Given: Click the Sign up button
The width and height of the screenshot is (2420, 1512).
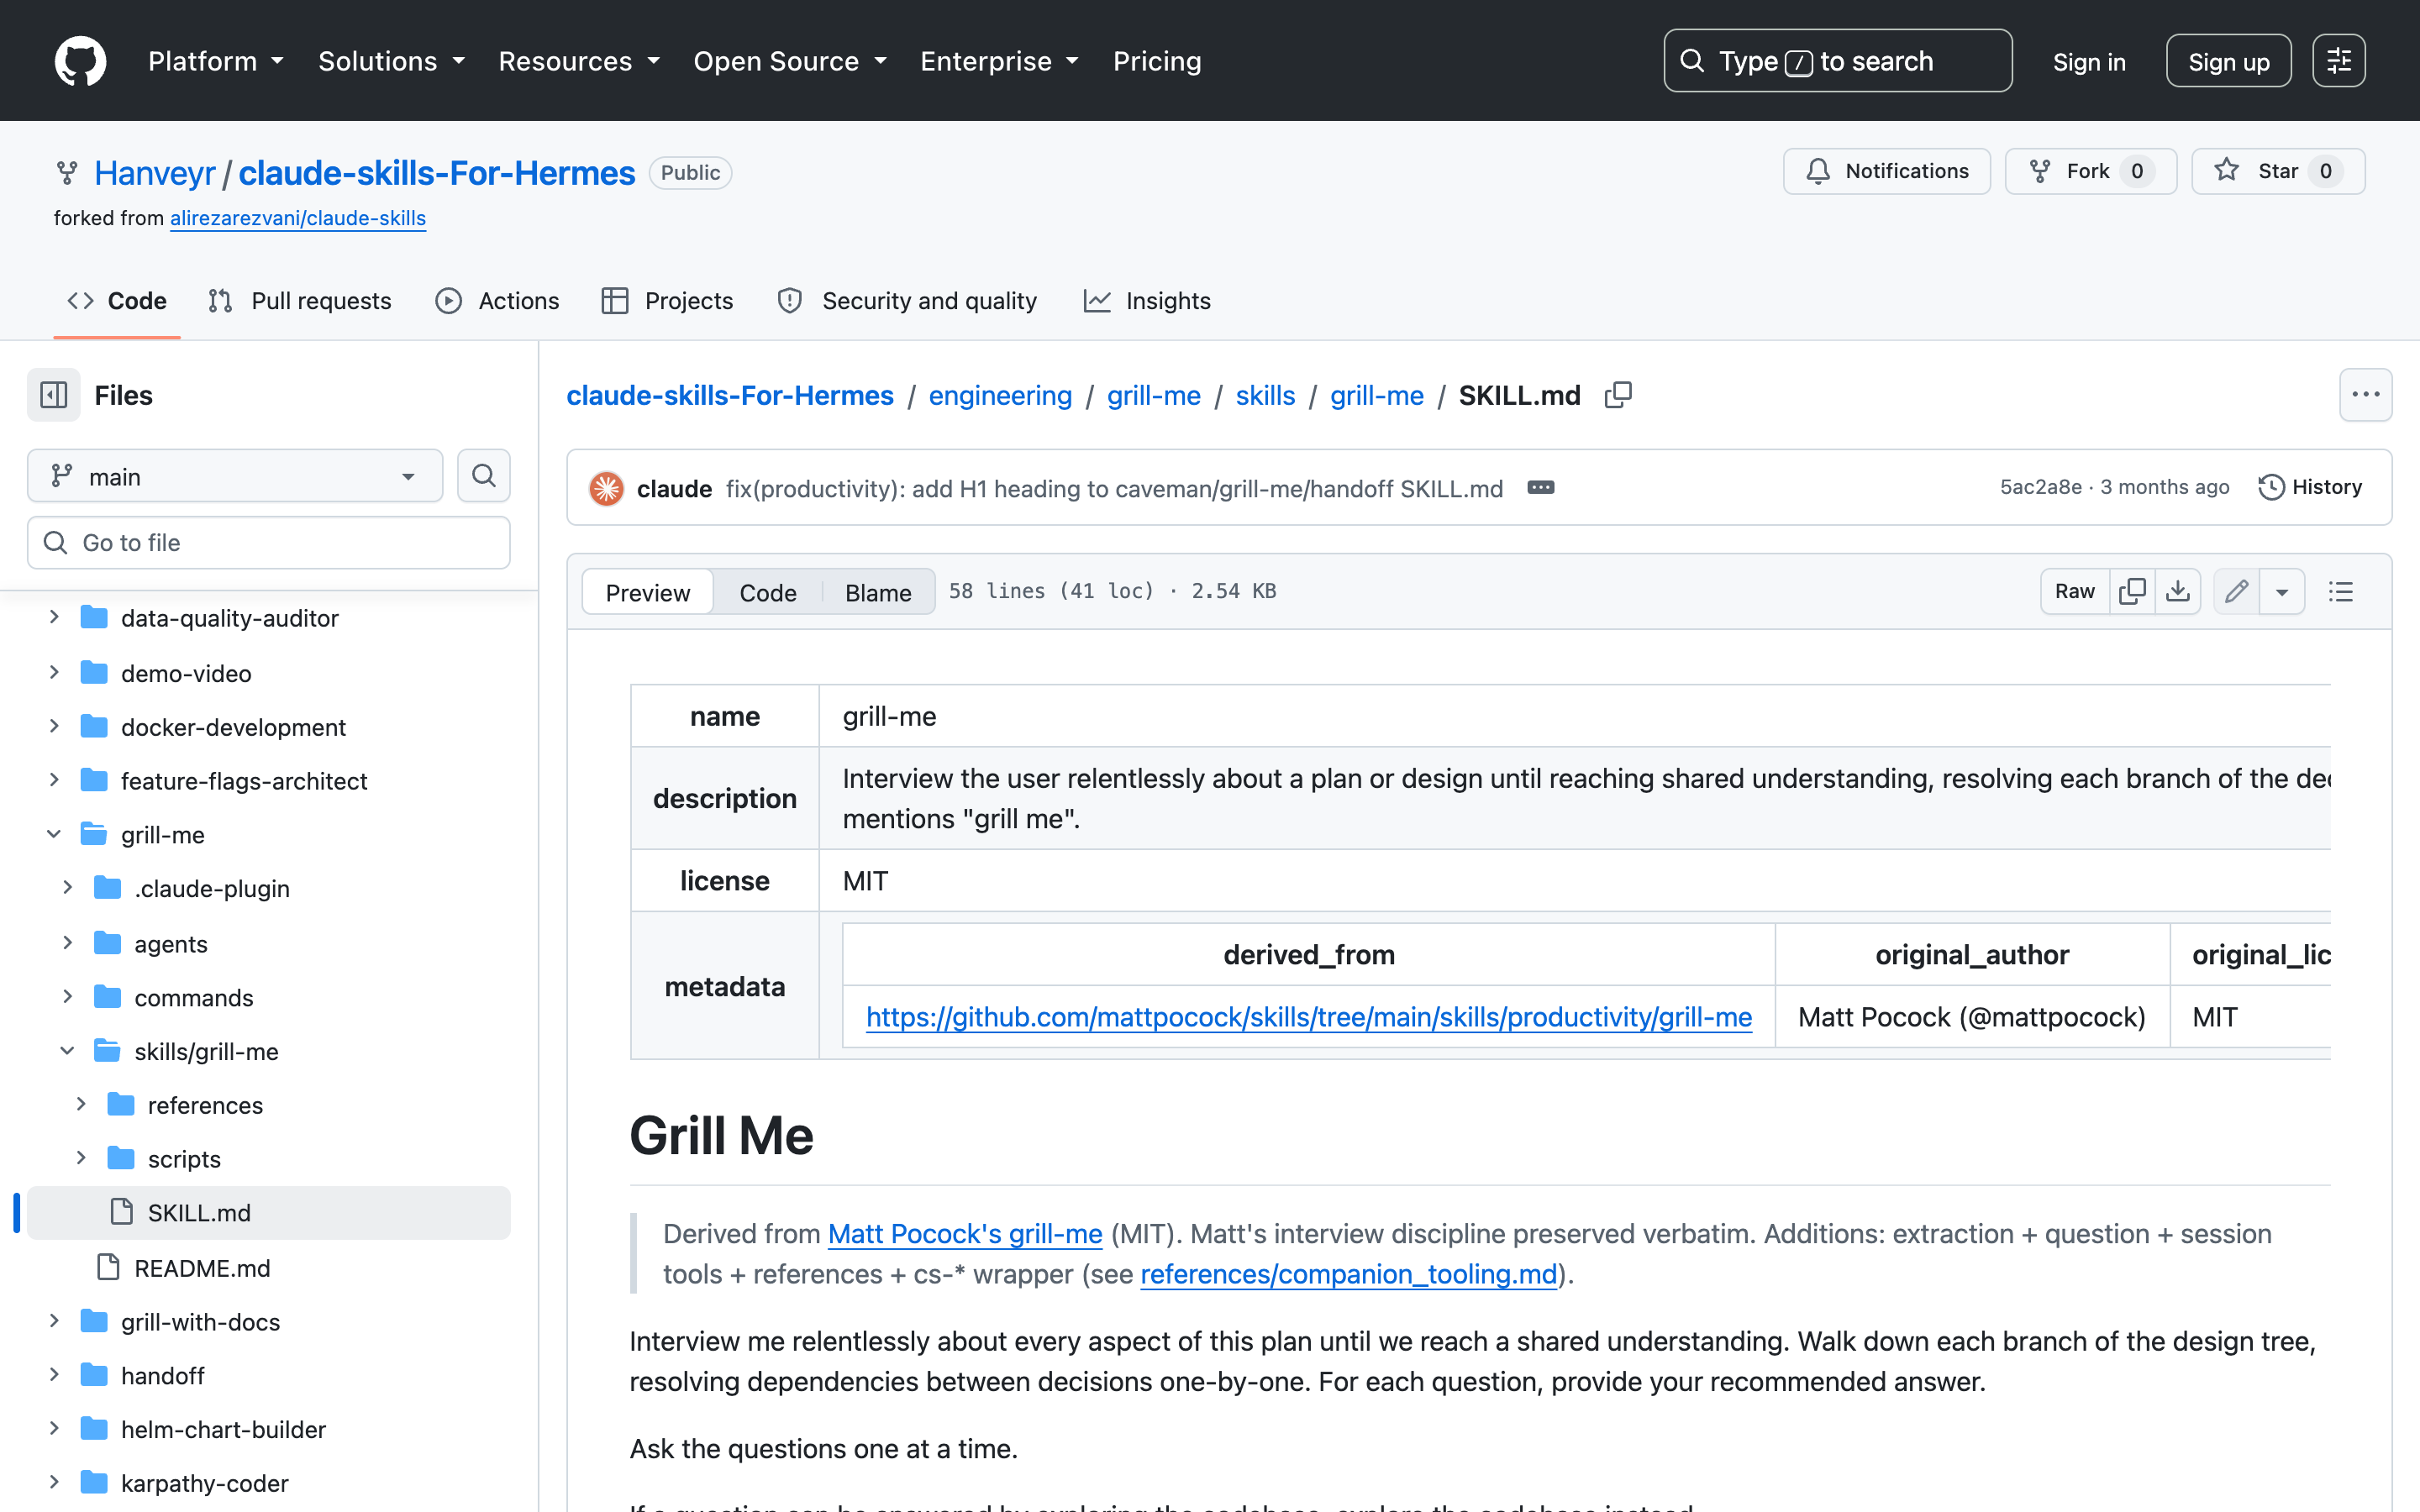Looking at the screenshot, I should tap(2228, 61).
